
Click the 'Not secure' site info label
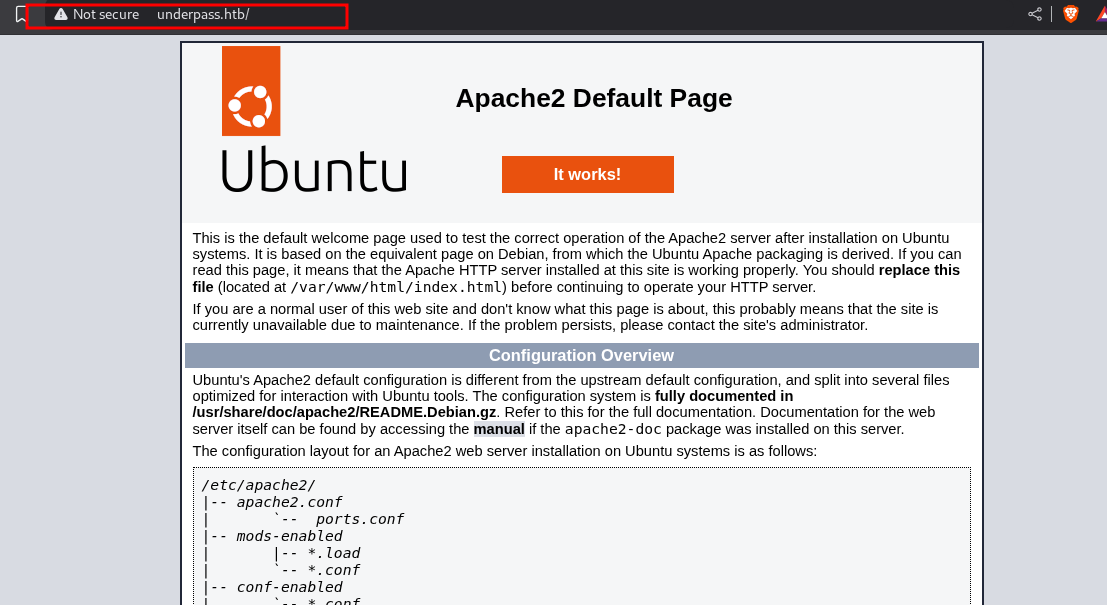(106, 14)
